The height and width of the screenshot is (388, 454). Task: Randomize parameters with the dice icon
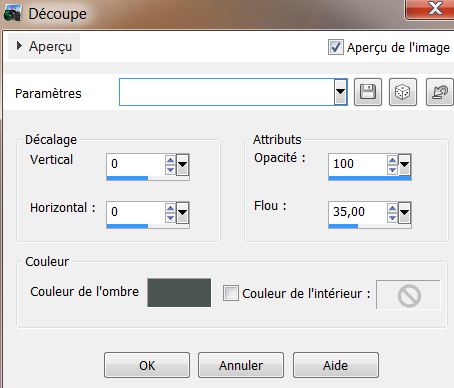[x=403, y=92]
